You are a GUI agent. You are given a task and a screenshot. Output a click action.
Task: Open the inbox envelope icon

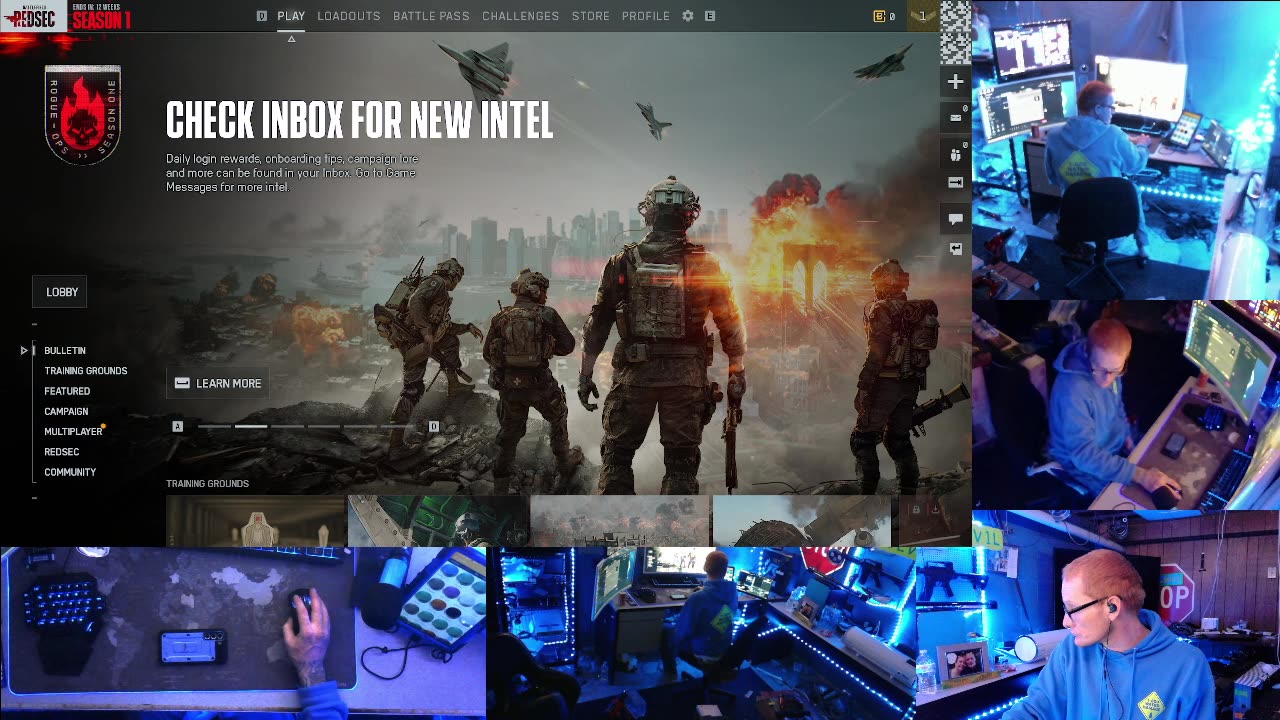[x=955, y=118]
